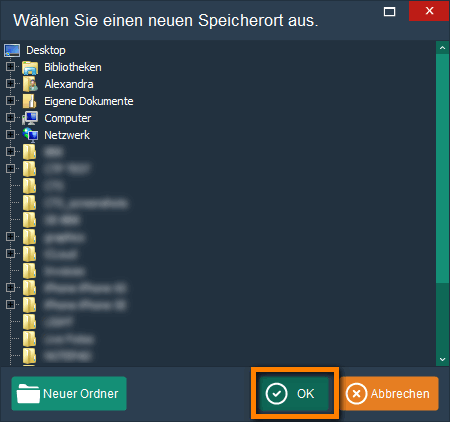Click the checkmark icon on OK button
The height and width of the screenshot is (422, 450).
coord(276,394)
